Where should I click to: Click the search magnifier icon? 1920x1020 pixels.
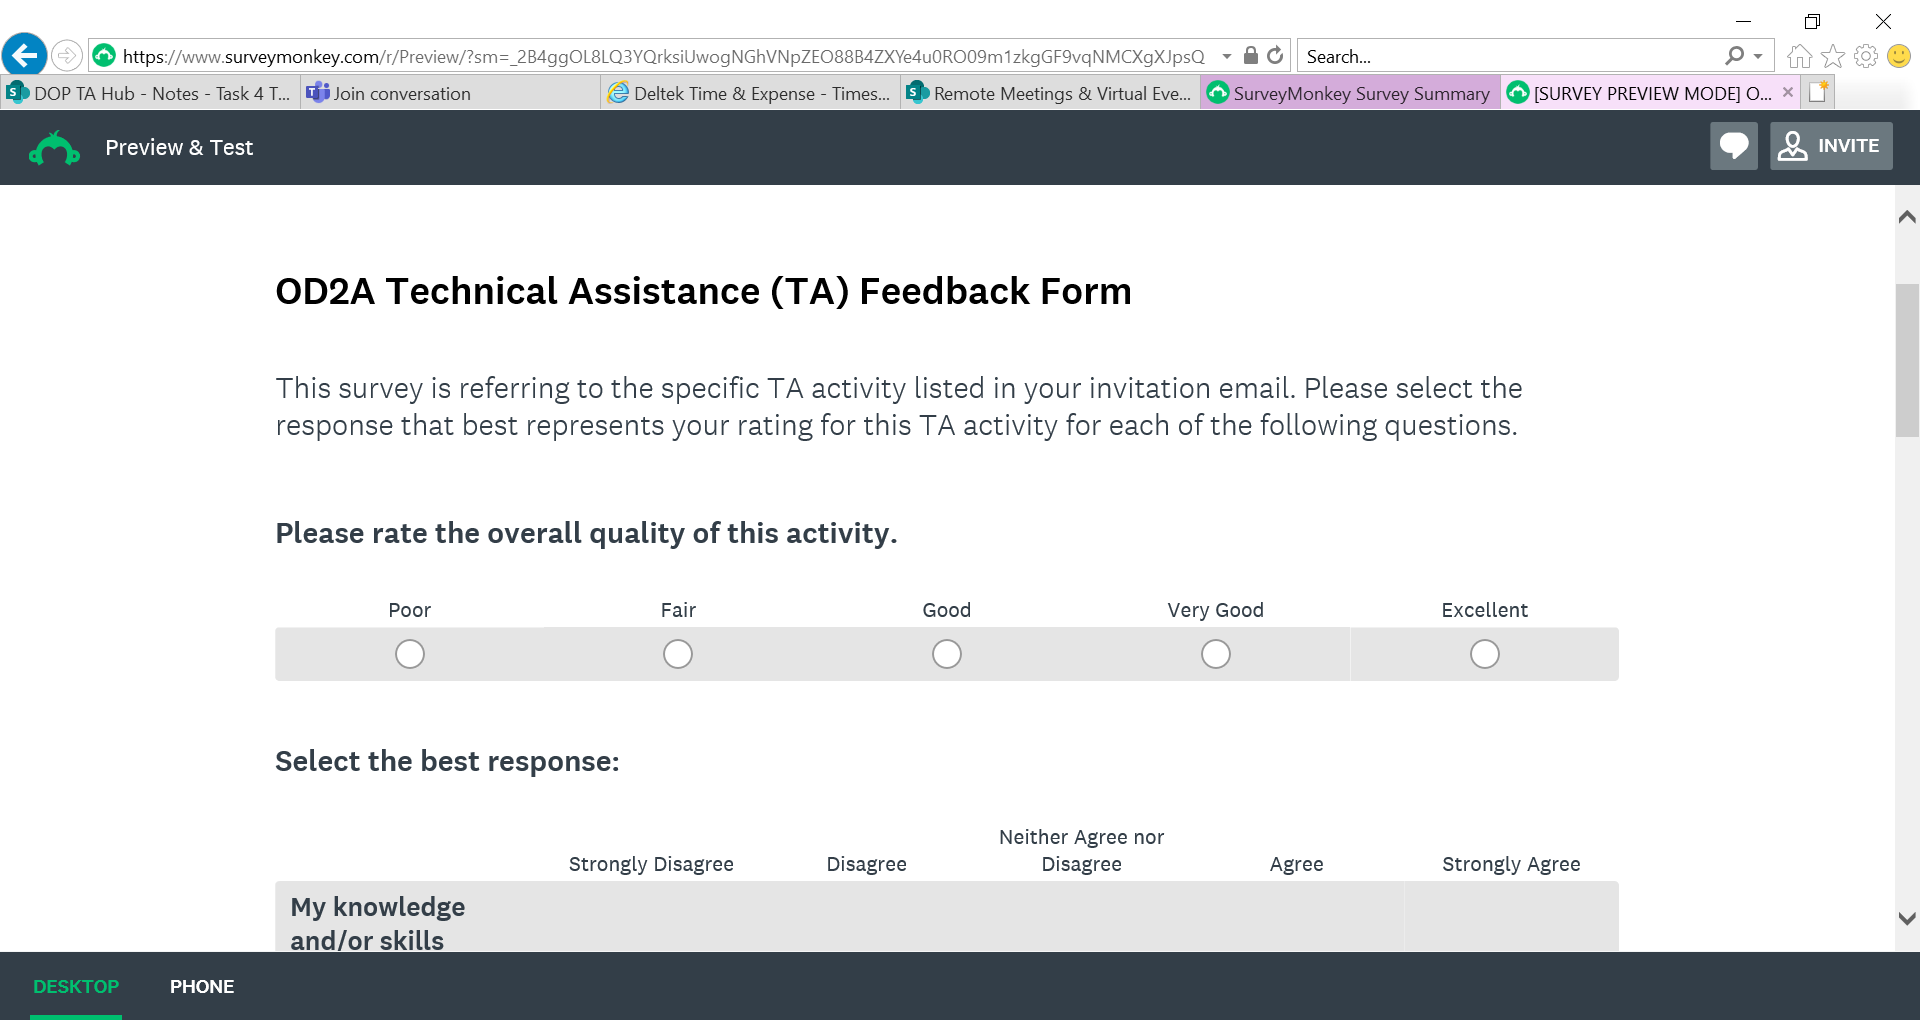point(1734,56)
